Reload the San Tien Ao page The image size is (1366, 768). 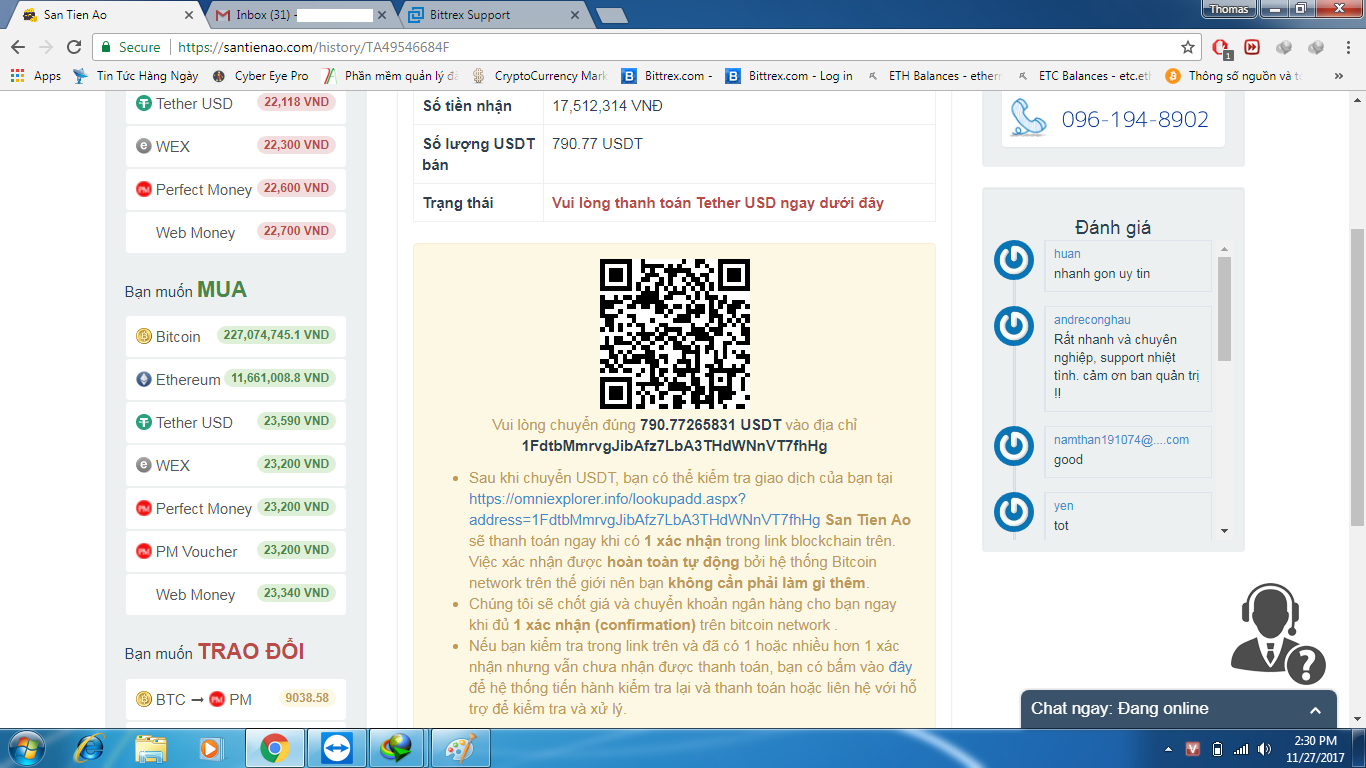coord(73,47)
